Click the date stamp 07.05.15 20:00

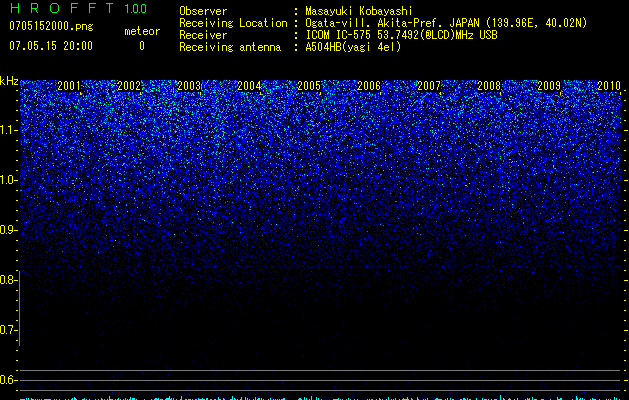(51, 46)
